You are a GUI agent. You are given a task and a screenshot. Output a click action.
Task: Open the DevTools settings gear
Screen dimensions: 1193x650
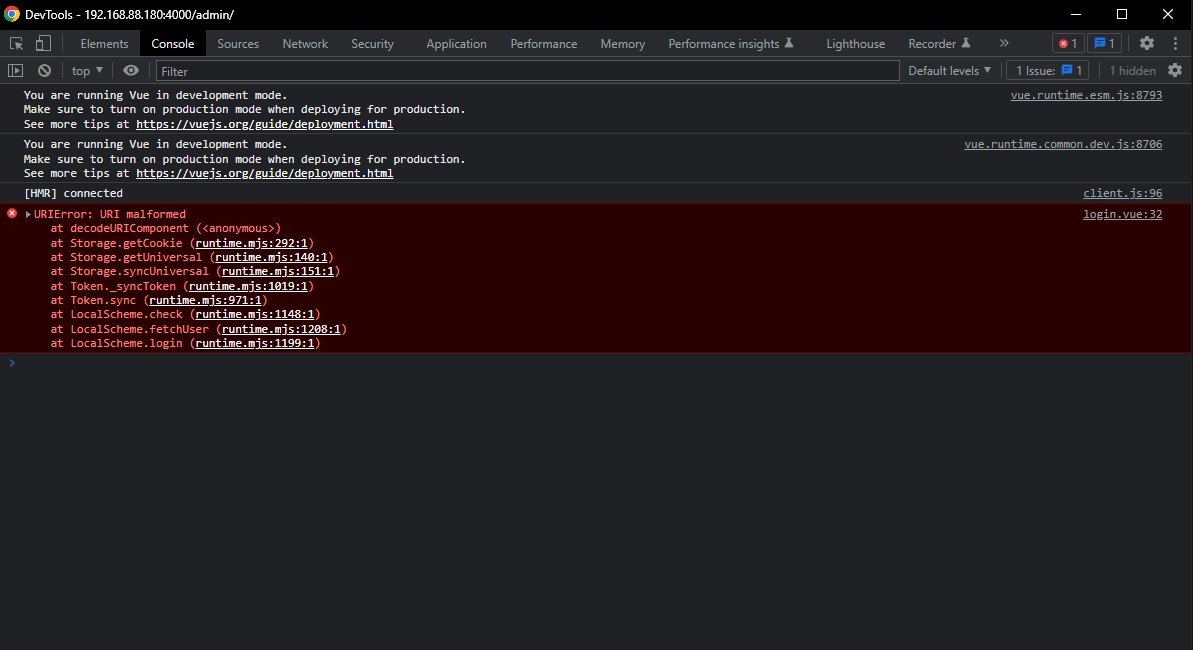1147,43
